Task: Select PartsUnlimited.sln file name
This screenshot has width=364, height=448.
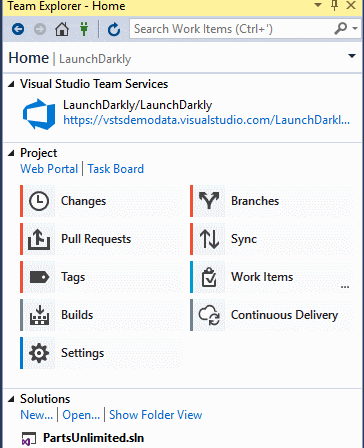Action: 93,438
